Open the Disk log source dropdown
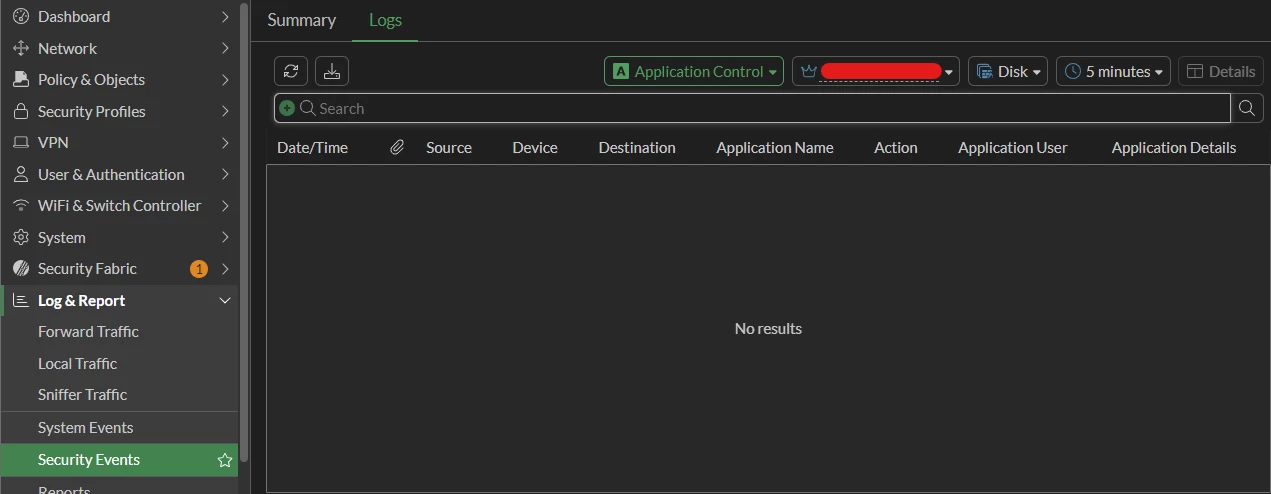The width and height of the screenshot is (1271, 494). (1008, 71)
